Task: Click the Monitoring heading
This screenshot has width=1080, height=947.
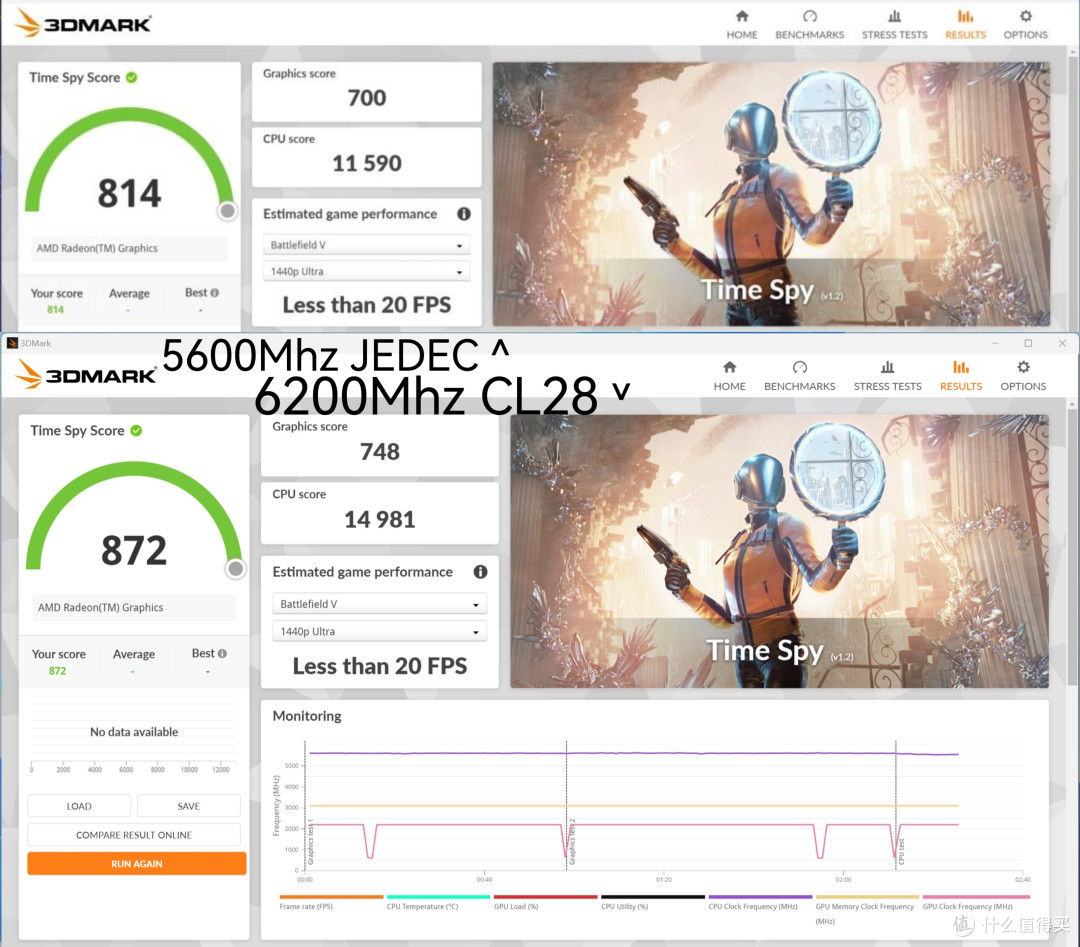Action: point(307,716)
